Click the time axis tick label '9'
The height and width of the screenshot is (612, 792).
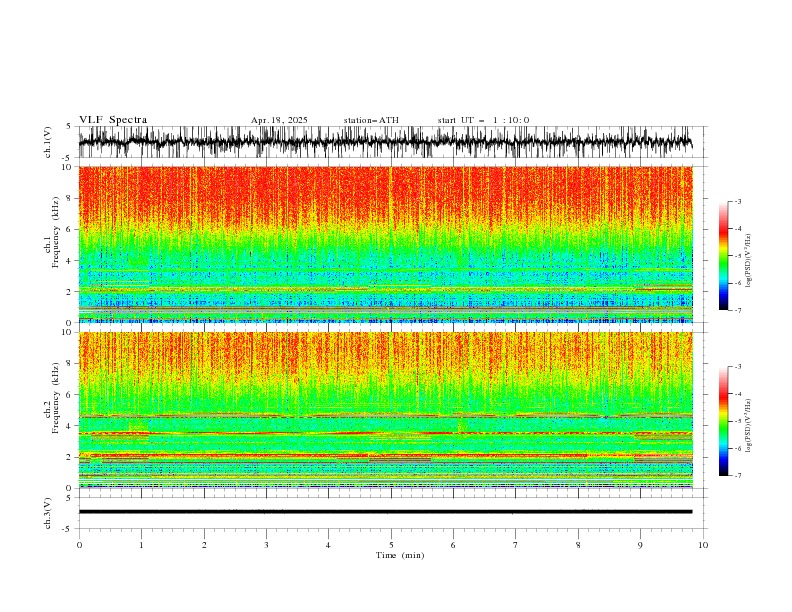(640, 545)
